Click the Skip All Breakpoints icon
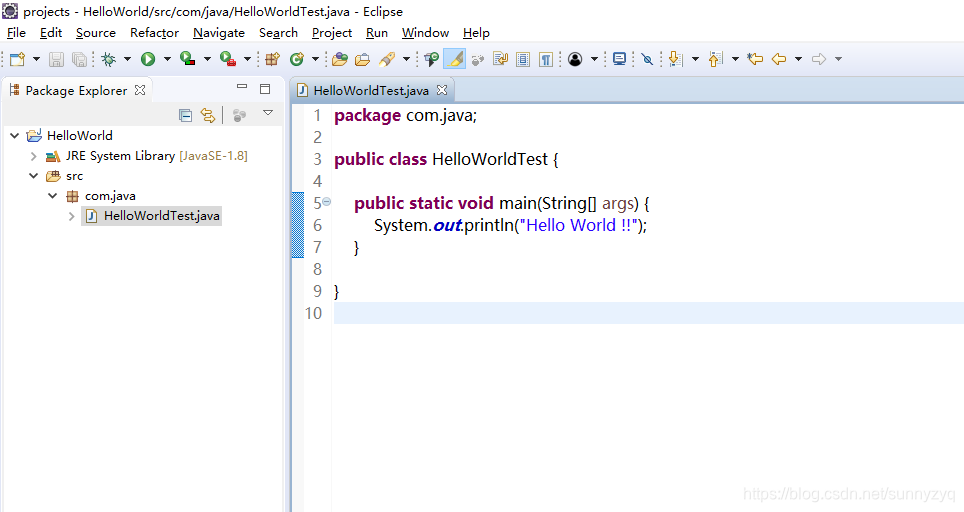Image resolution: width=964 pixels, height=512 pixels. coord(647,59)
